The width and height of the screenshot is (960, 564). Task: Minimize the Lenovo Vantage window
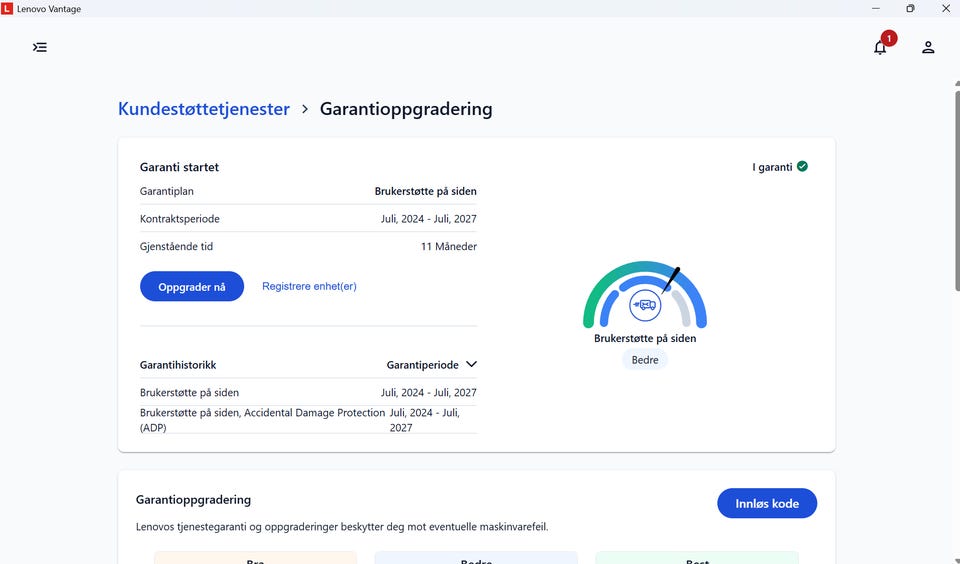(x=876, y=9)
